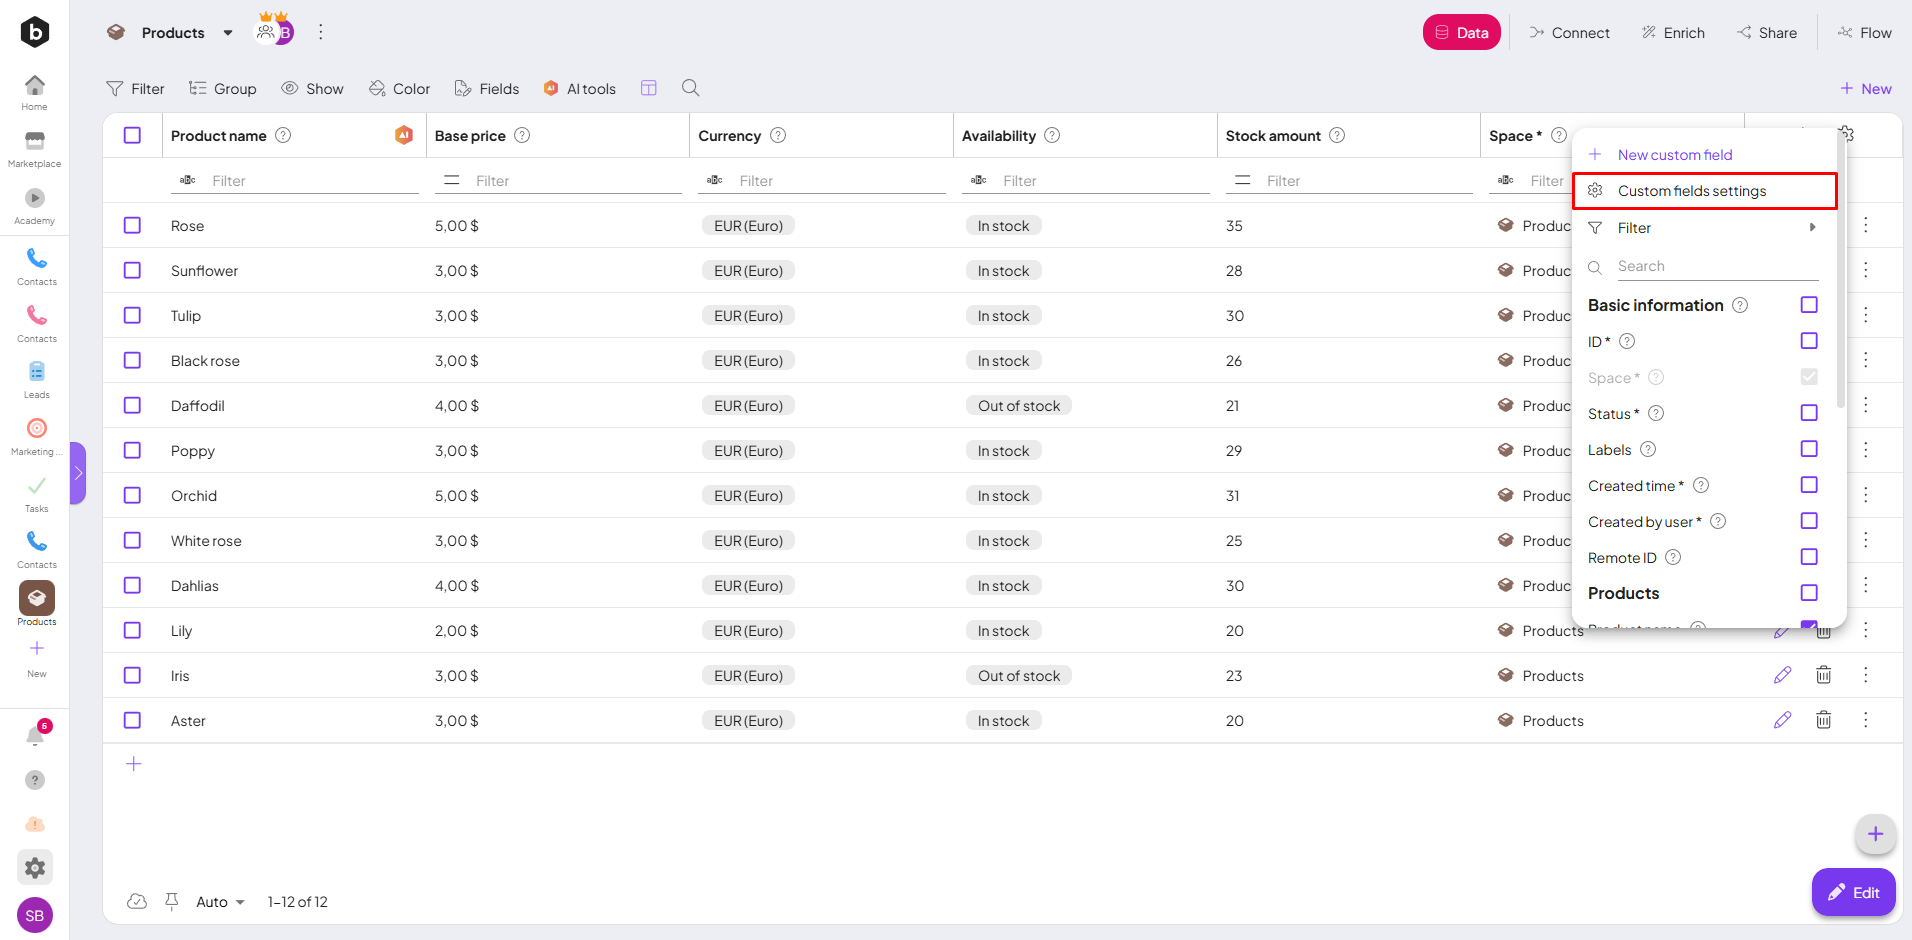This screenshot has width=1912, height=940.
Task: Delete the Aster row with trash icon
Action: click(1823, 720)
